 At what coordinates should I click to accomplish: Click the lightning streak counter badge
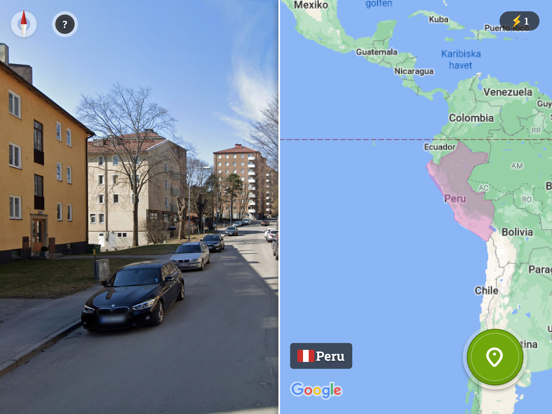tap(519, 21)
